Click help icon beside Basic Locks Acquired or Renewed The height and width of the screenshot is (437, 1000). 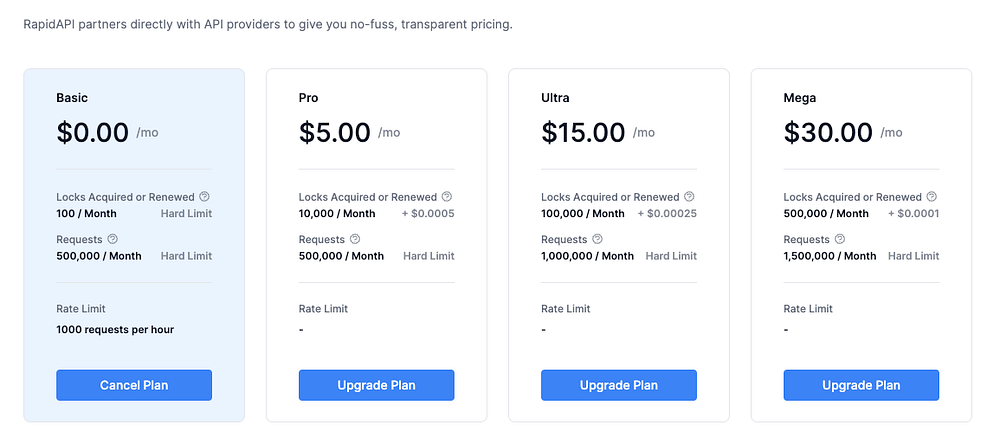tap(205, 197)
